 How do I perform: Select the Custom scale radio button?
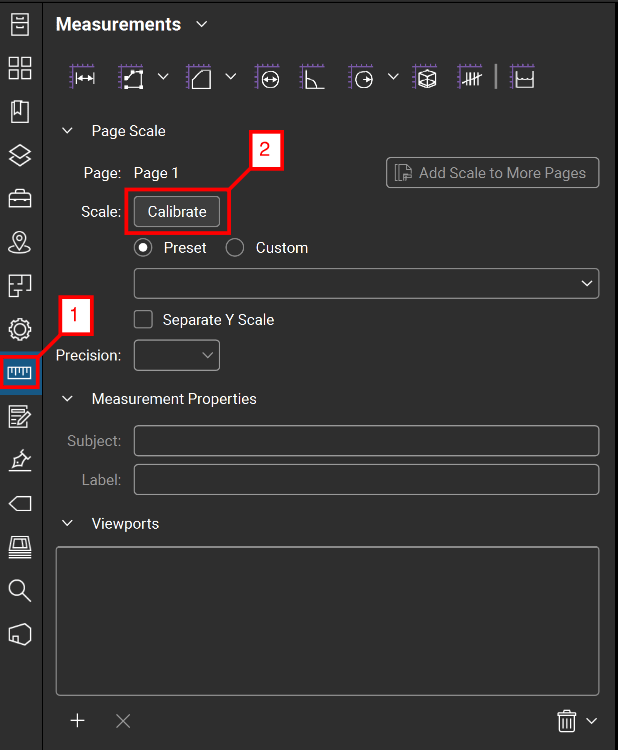(235, 248)
